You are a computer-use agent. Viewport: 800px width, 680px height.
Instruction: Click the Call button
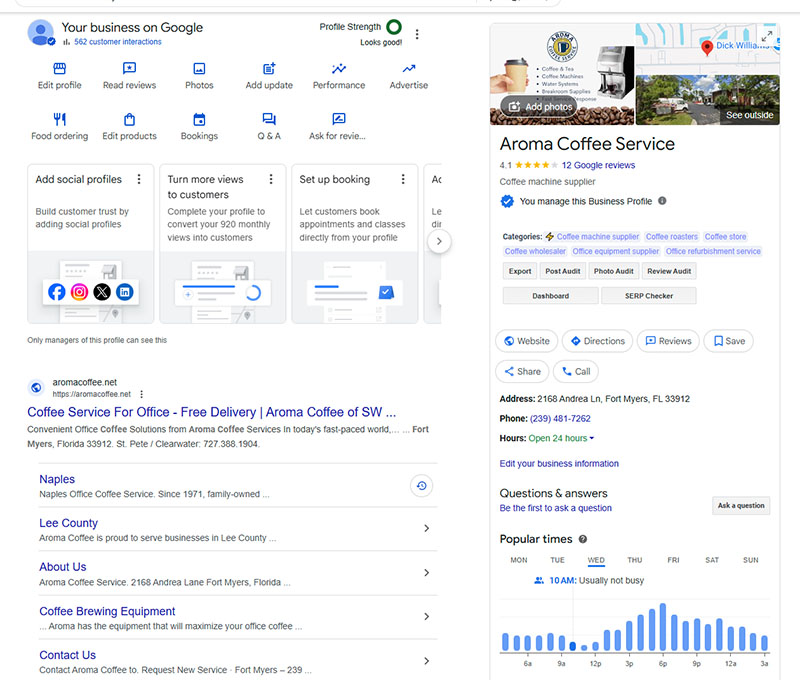point(576,371)
